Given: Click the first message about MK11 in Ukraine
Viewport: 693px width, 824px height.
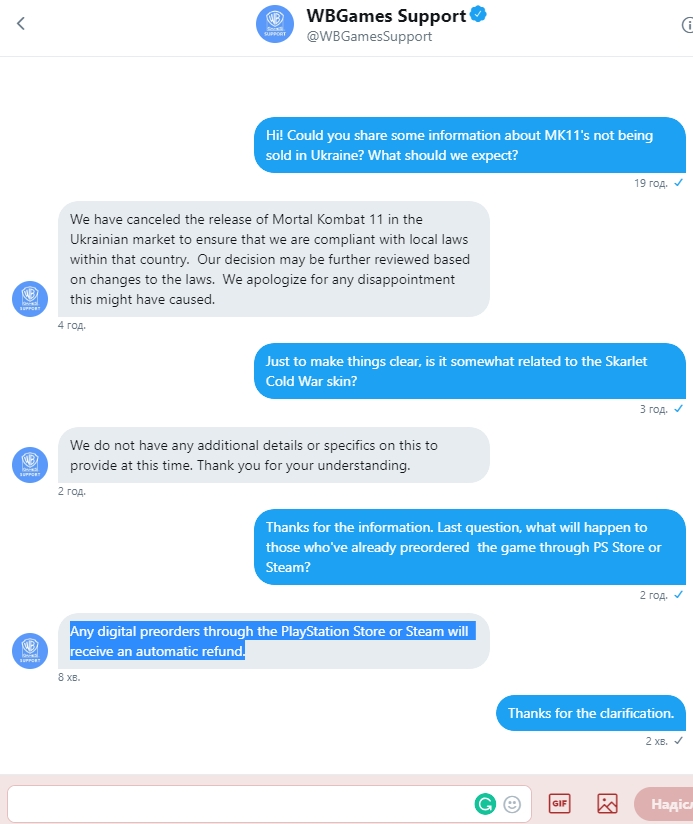Looking at the screenshot, I should 470,145.
